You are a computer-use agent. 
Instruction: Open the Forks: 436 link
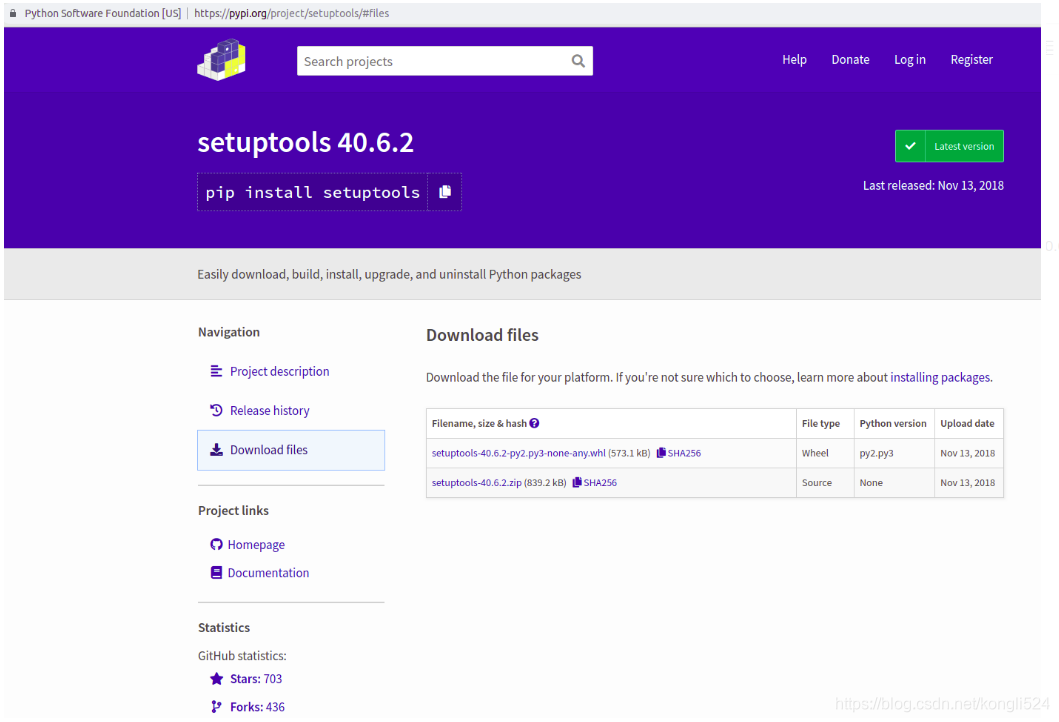(x=257, y=707)
